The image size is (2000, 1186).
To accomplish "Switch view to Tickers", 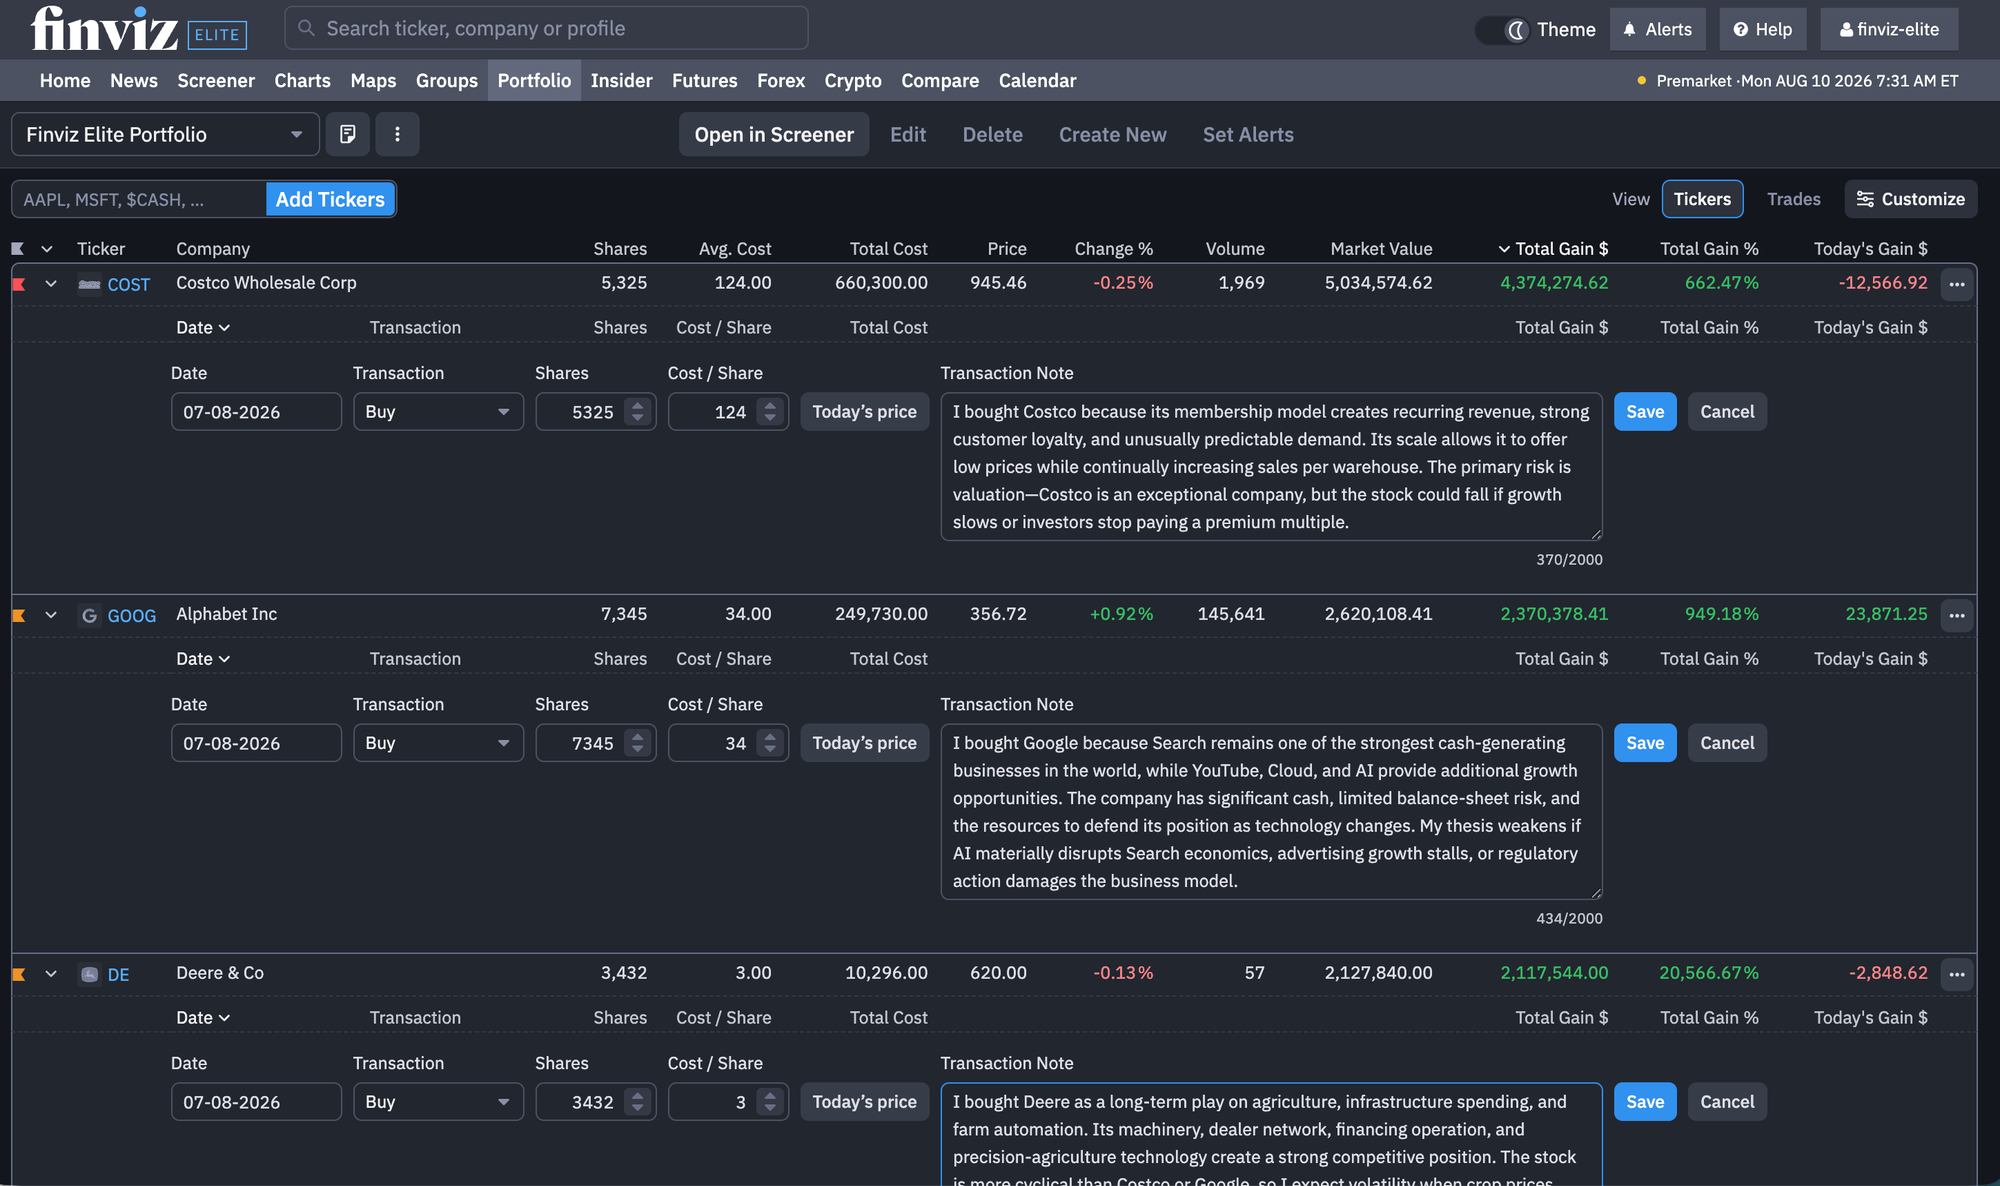I will tap(1702, 199).
